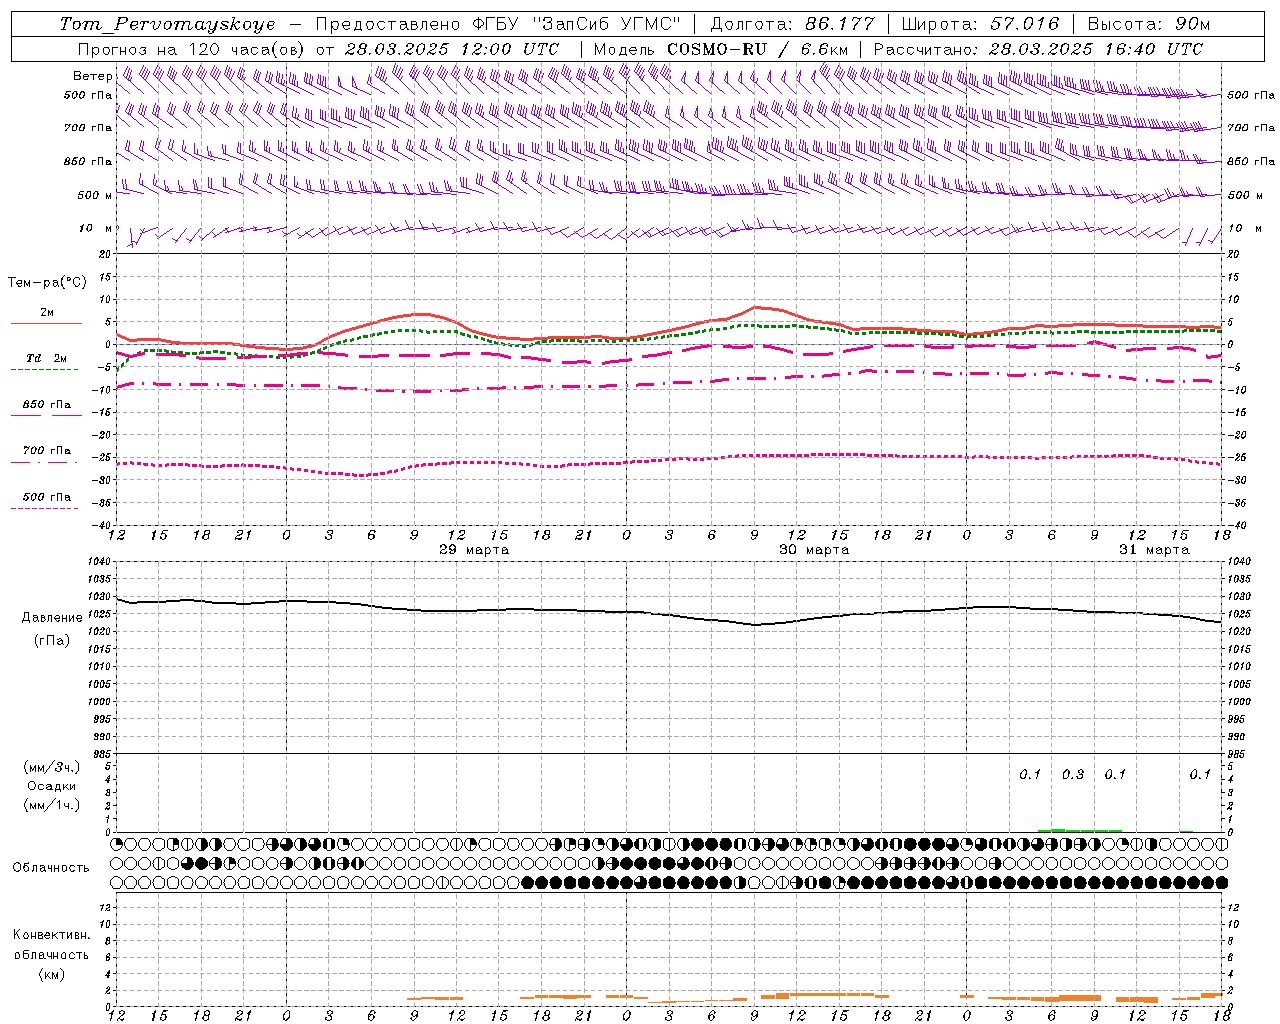This screenshot has height=1024, width=1280.
Task: Click the 500 м wind level label on the left
Action: (95, 195)
